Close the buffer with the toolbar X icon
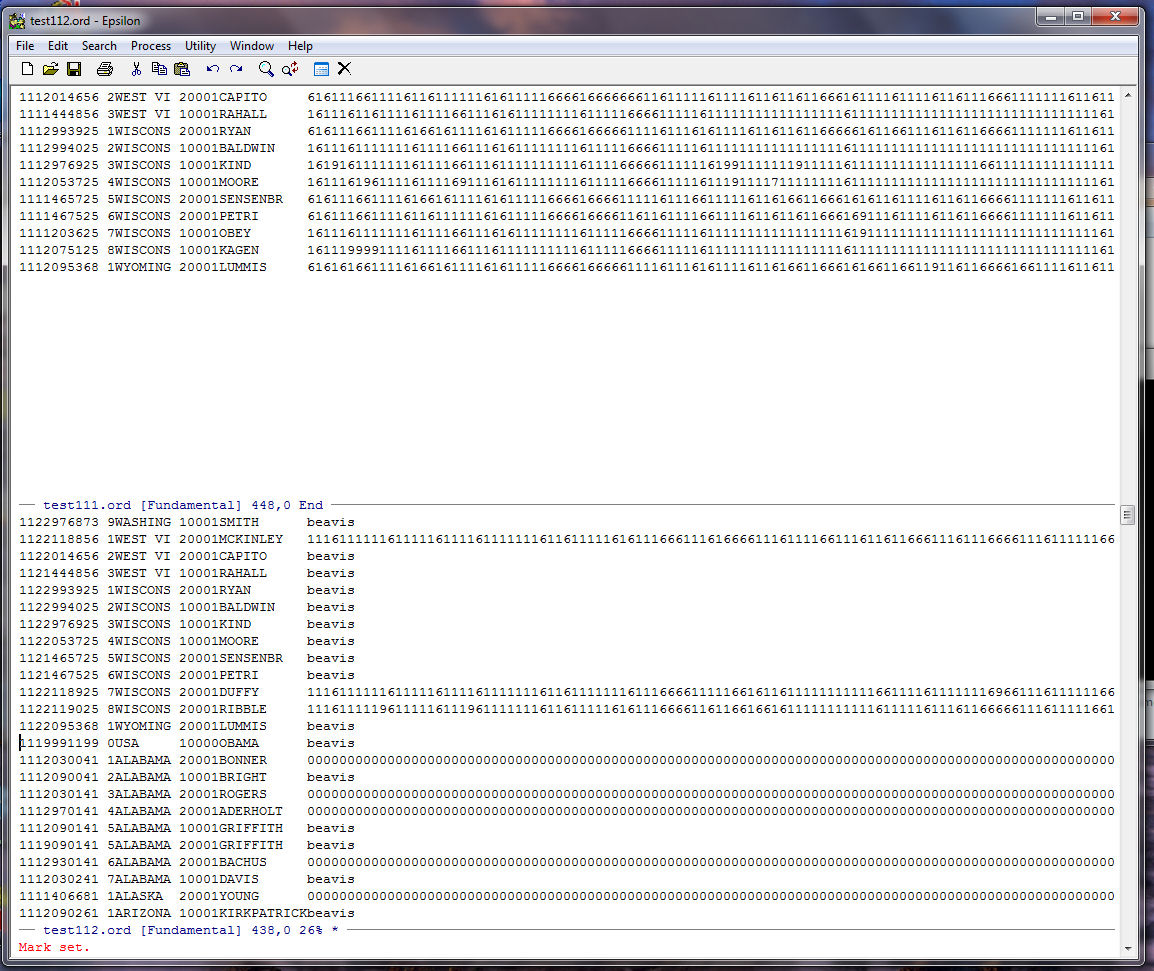The height and width of the screenshot is (971, 1154). 344,69
